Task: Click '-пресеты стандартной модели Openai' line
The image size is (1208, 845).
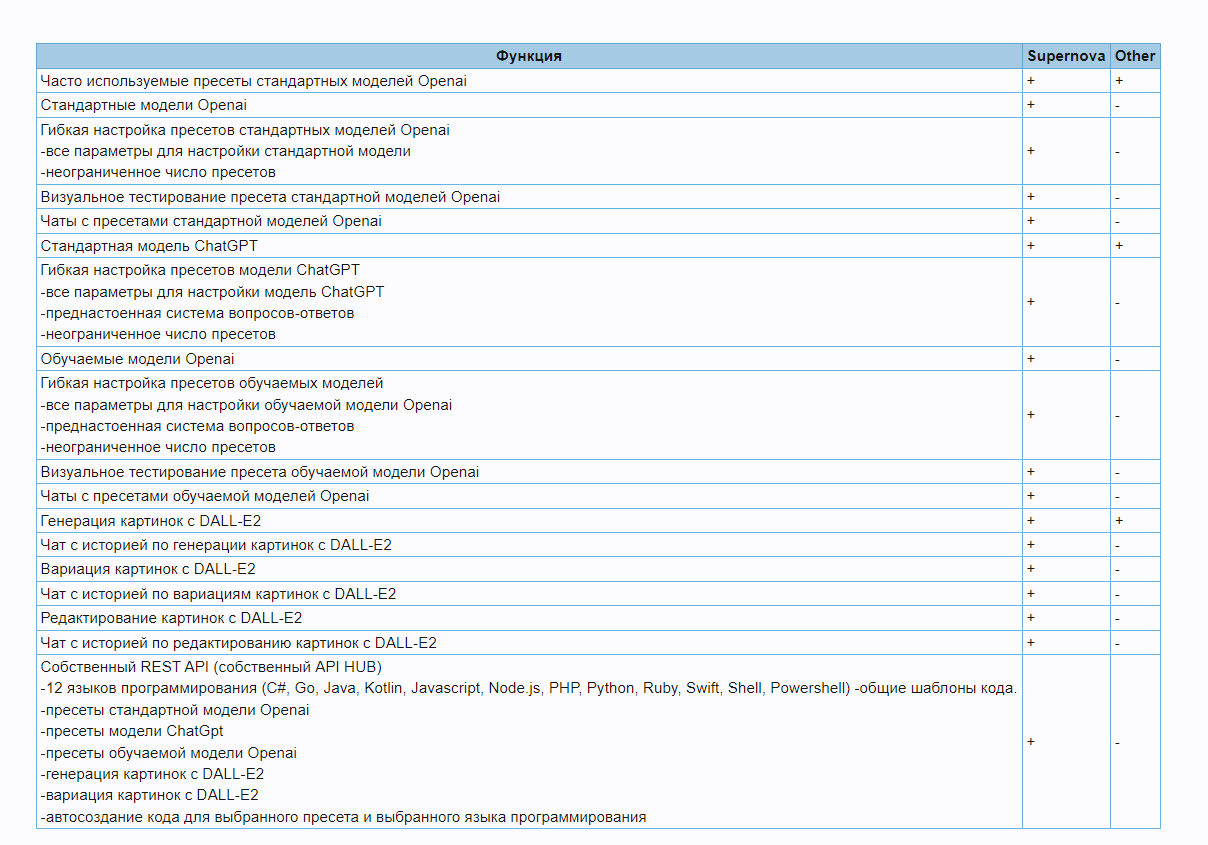Action: (x=175, y=710)
